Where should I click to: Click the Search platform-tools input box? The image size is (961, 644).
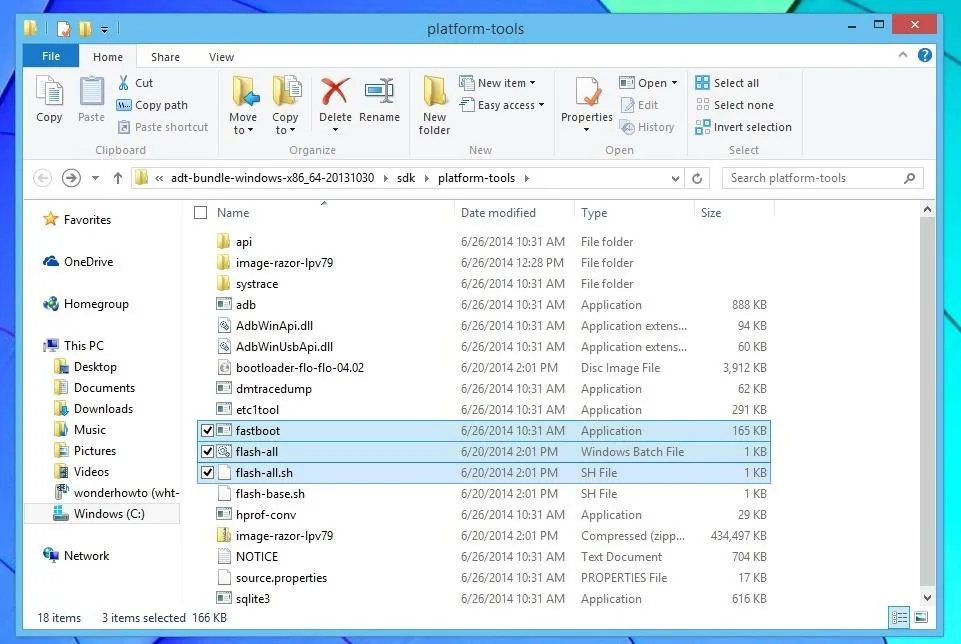coord(810,178)
